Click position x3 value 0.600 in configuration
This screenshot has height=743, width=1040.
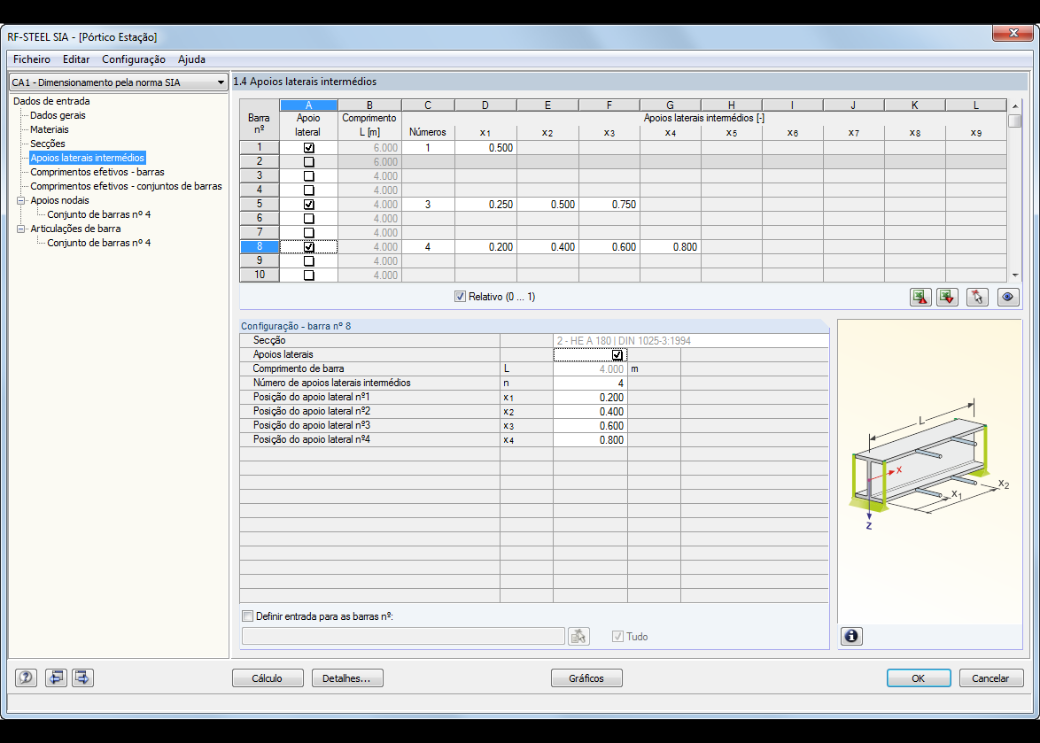coord(590,426)
